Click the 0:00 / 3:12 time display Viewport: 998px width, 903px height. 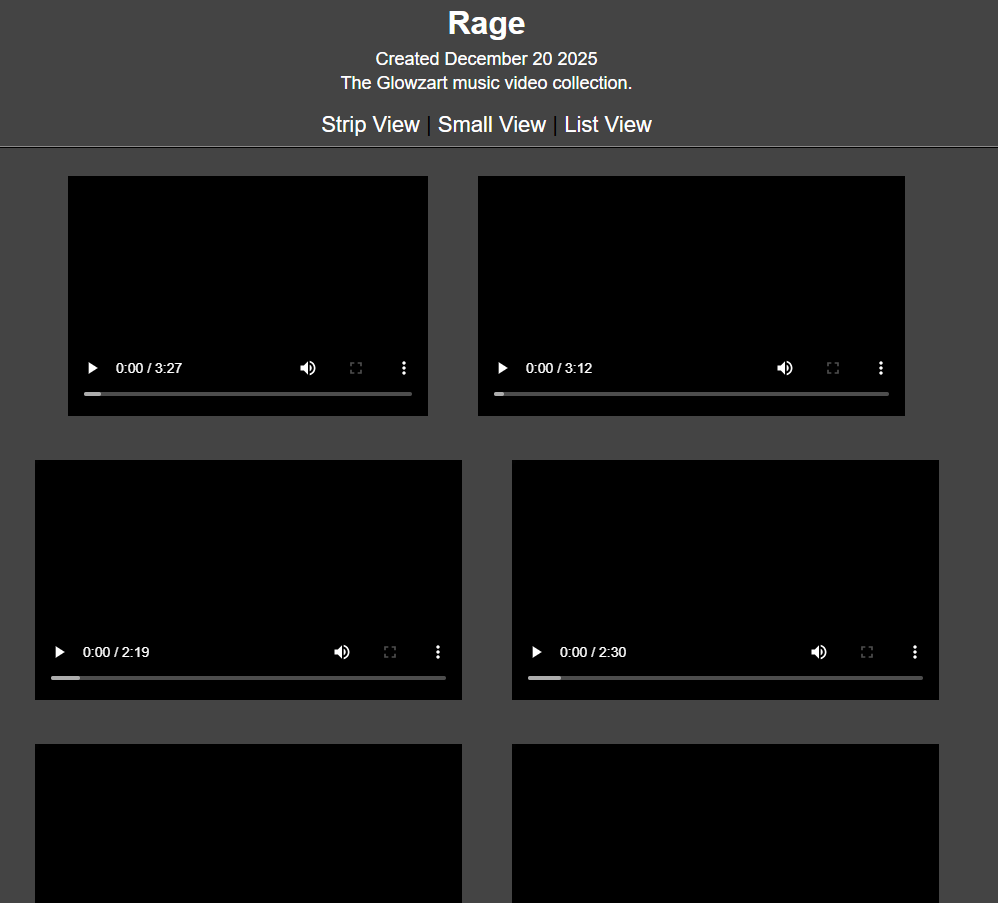pos(559,368)
